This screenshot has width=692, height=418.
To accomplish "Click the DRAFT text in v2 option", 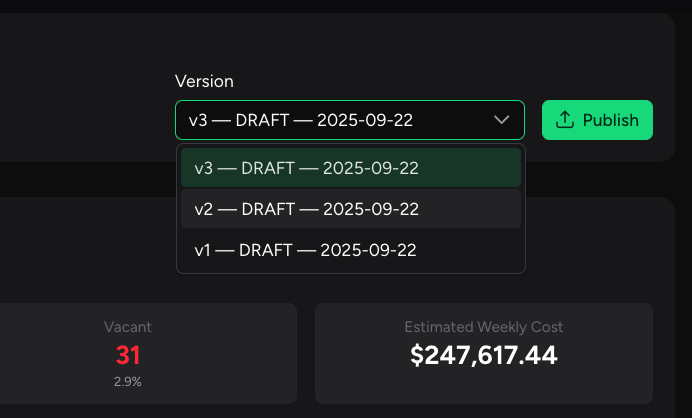I will coord(268,209).
